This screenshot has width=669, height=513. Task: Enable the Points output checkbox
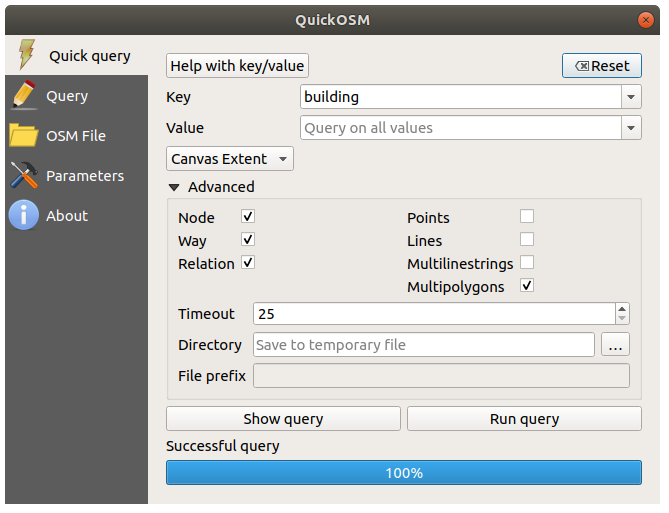pyautogui.click(x=527, y=217)
